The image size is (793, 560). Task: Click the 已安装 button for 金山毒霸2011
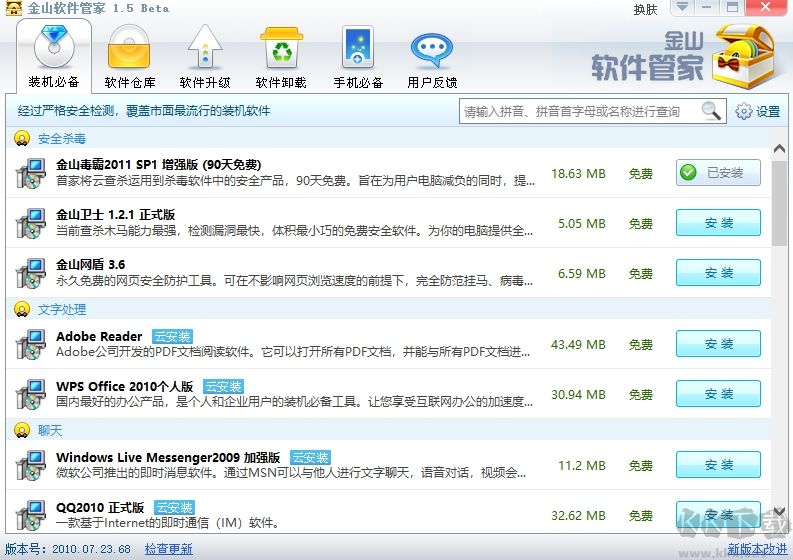pyautogui.click(x=718, y=173)
